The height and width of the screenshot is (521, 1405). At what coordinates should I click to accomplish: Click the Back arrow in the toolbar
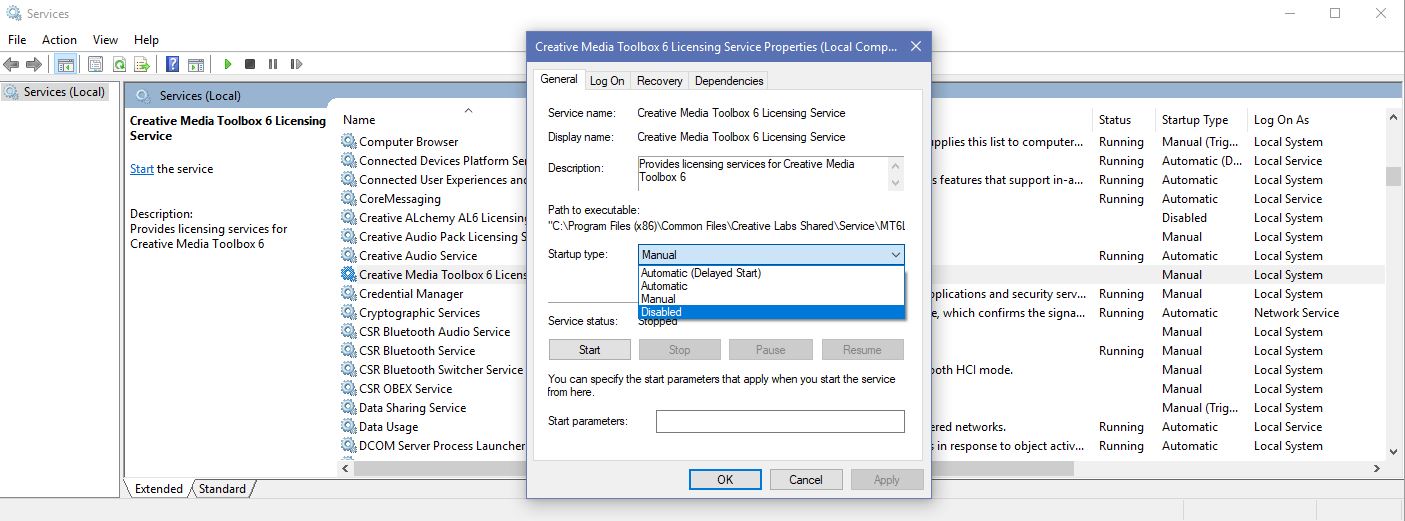[x=12, y=64]
